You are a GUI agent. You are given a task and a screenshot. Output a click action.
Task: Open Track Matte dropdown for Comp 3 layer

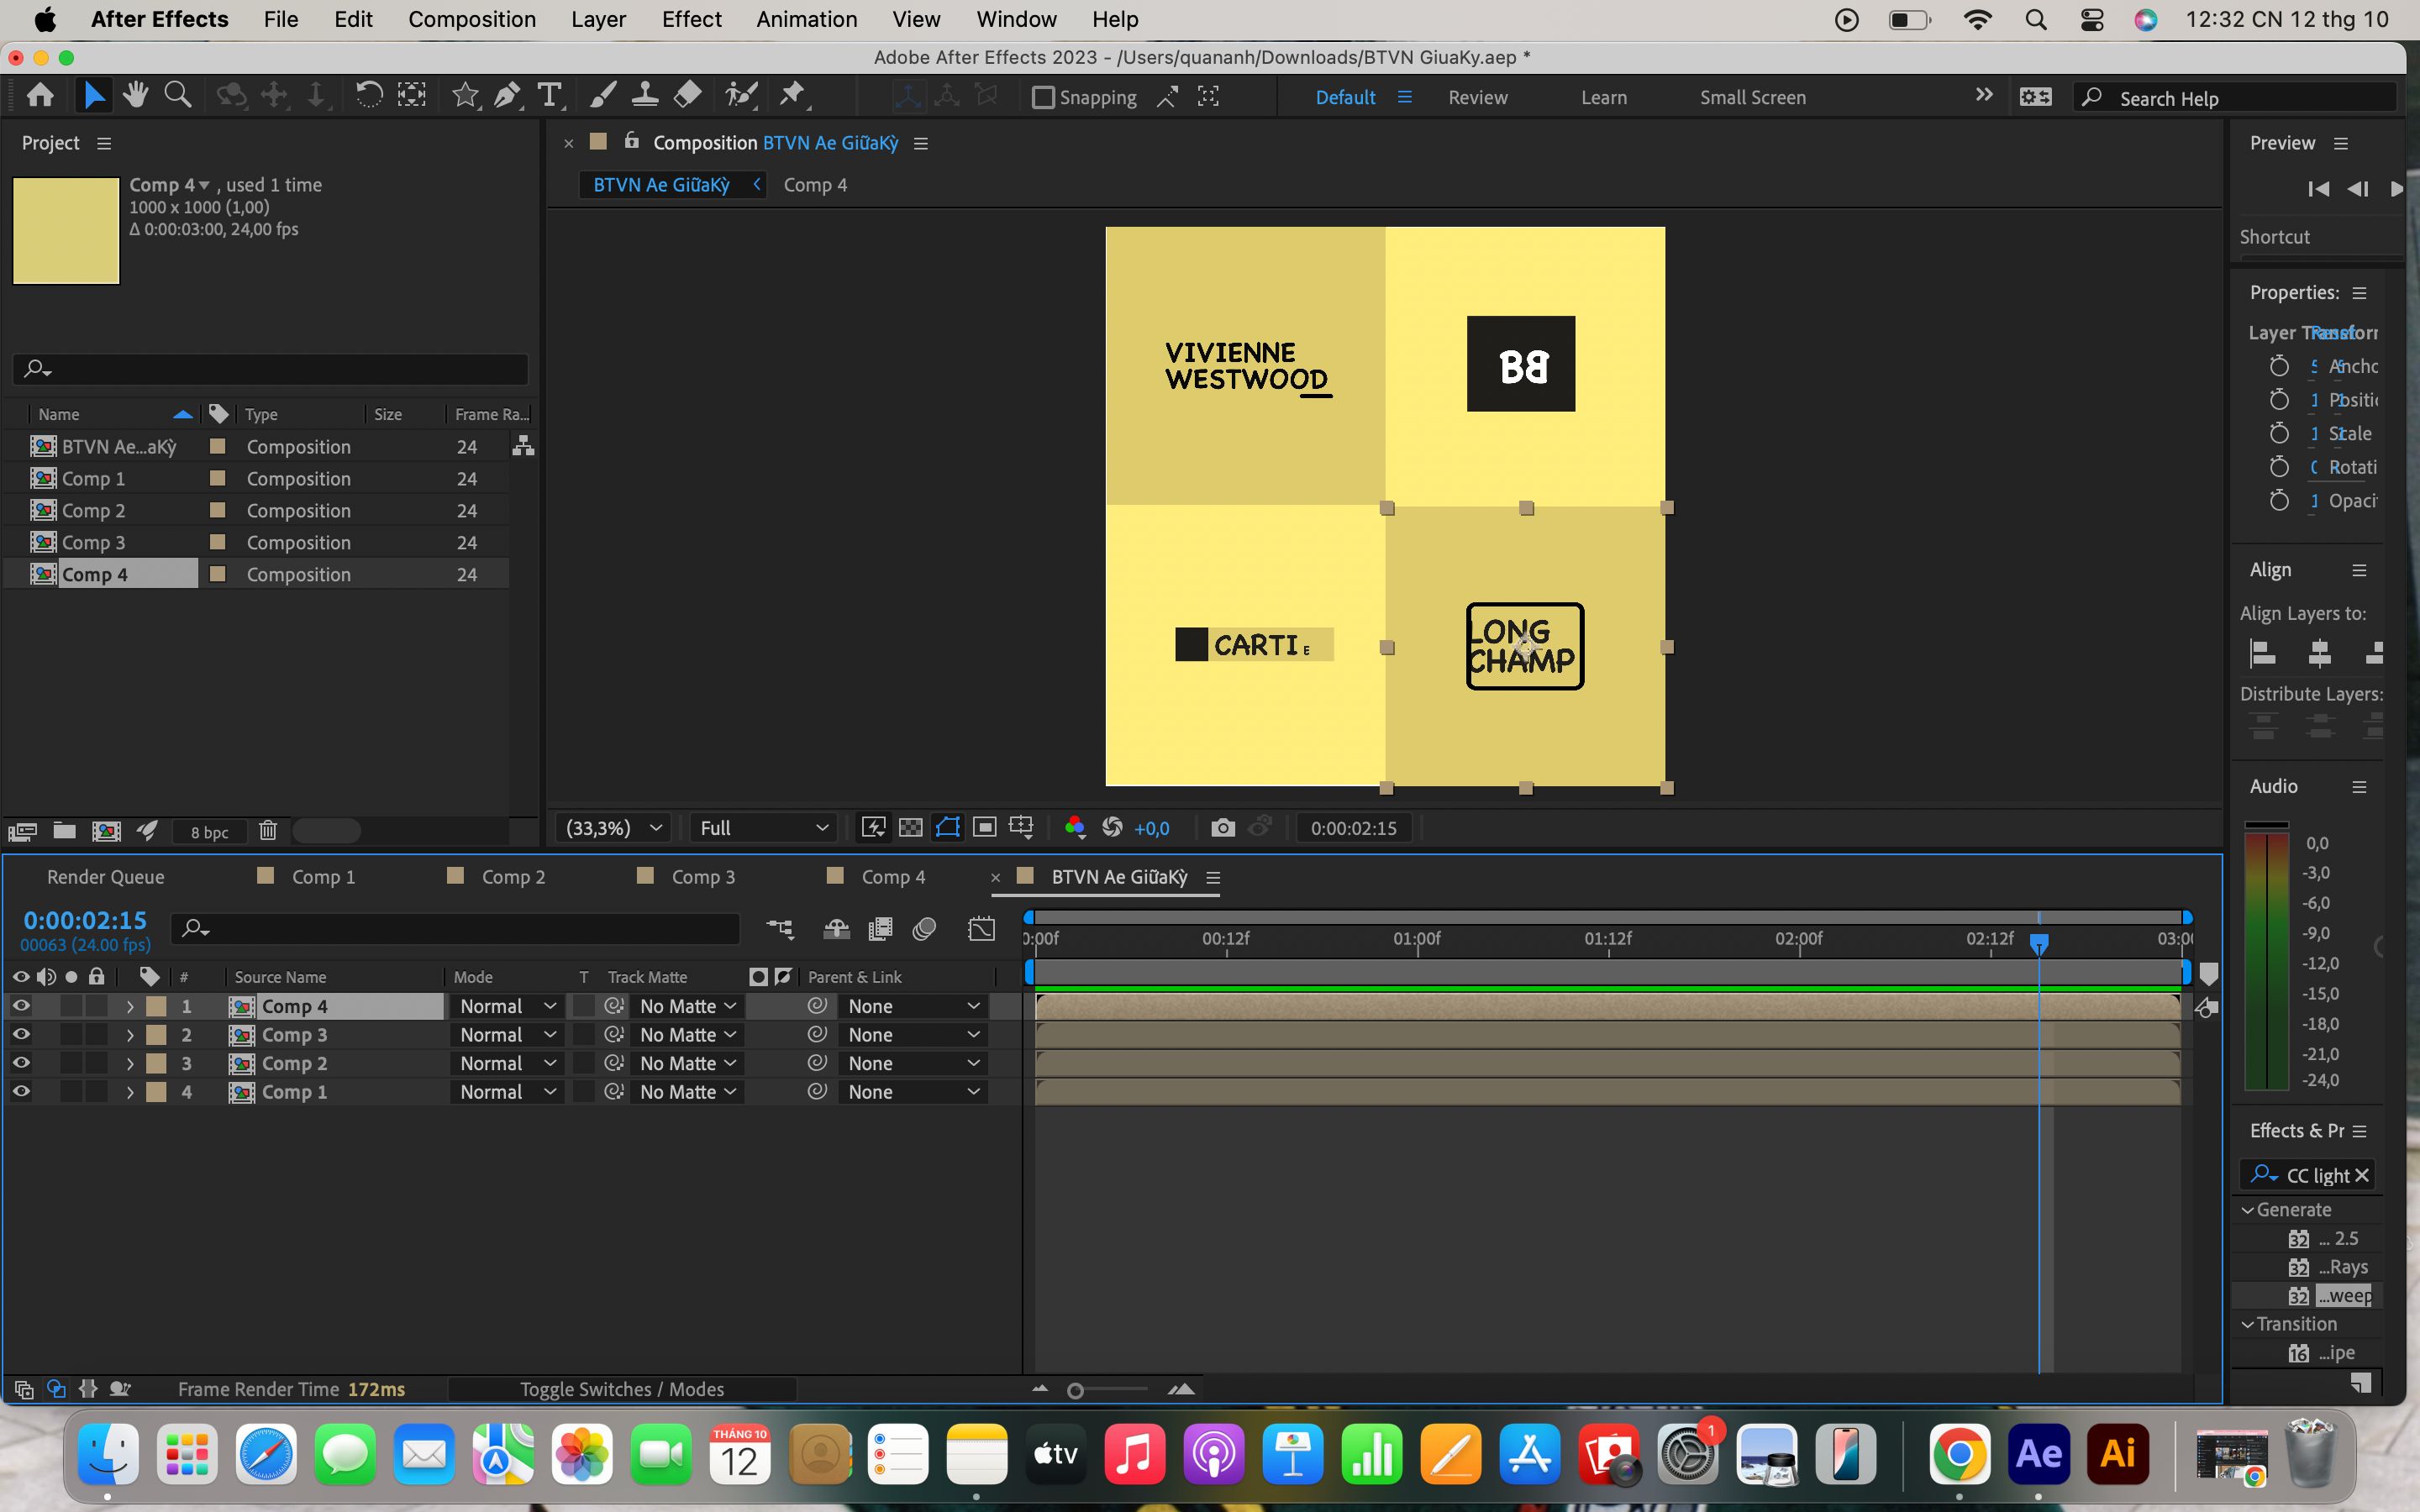pyautogui.click(x=688, y=1035)
